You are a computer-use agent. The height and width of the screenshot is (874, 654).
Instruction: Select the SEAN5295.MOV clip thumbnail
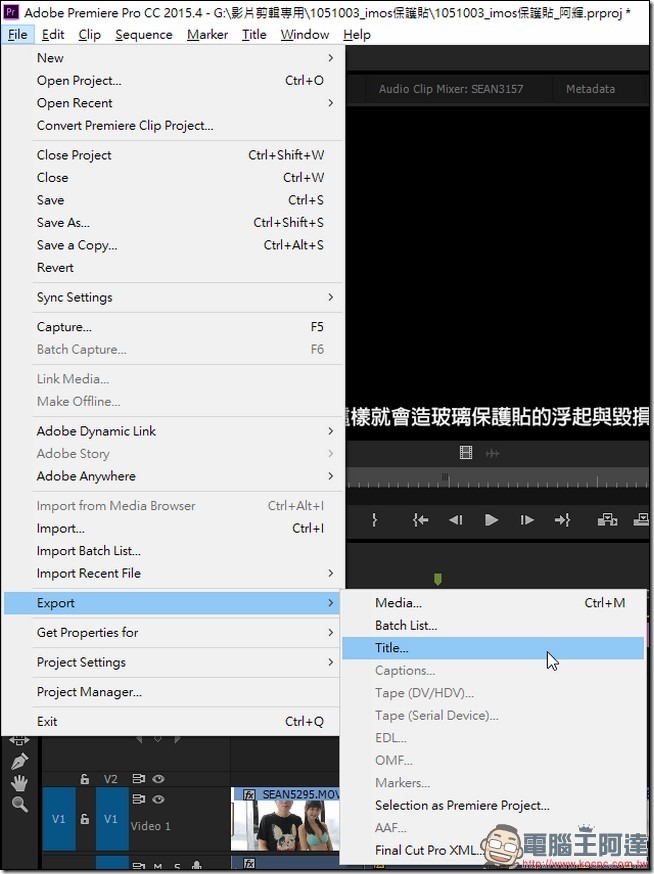285,826
